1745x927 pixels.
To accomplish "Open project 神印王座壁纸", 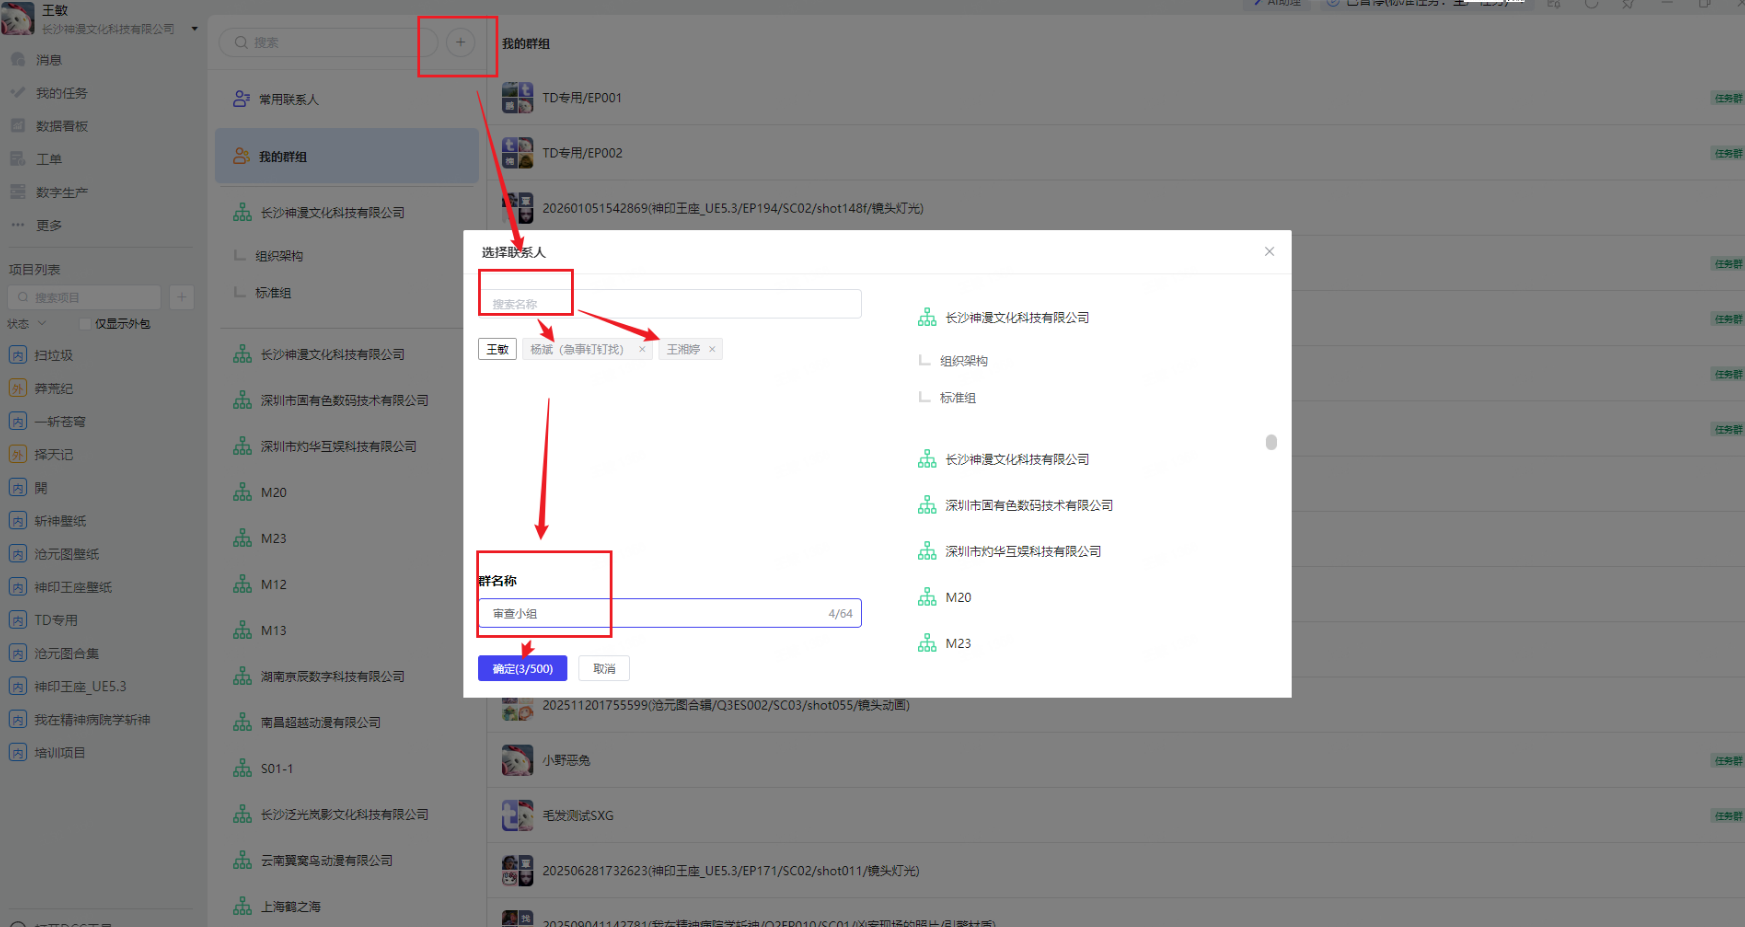I will pos(73,587).
